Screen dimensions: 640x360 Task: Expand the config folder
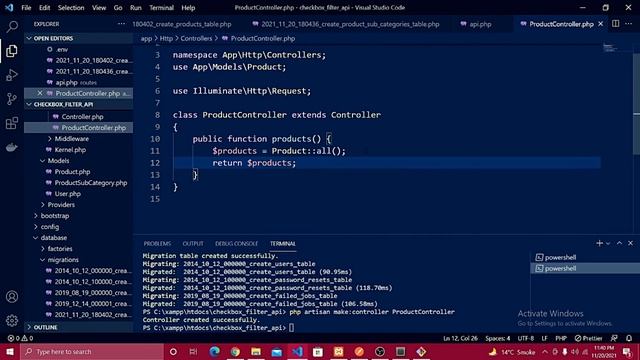pyautogui.click(x=50, y=227)
